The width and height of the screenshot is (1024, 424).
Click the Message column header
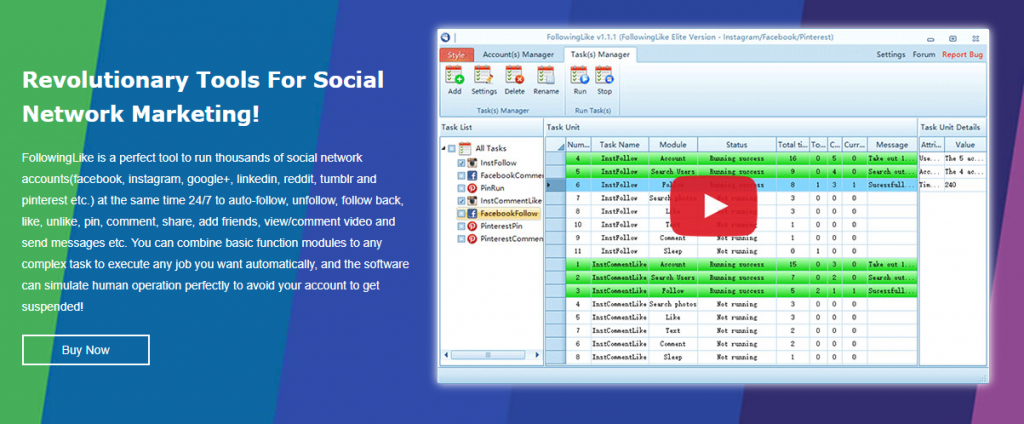point(892,145)
